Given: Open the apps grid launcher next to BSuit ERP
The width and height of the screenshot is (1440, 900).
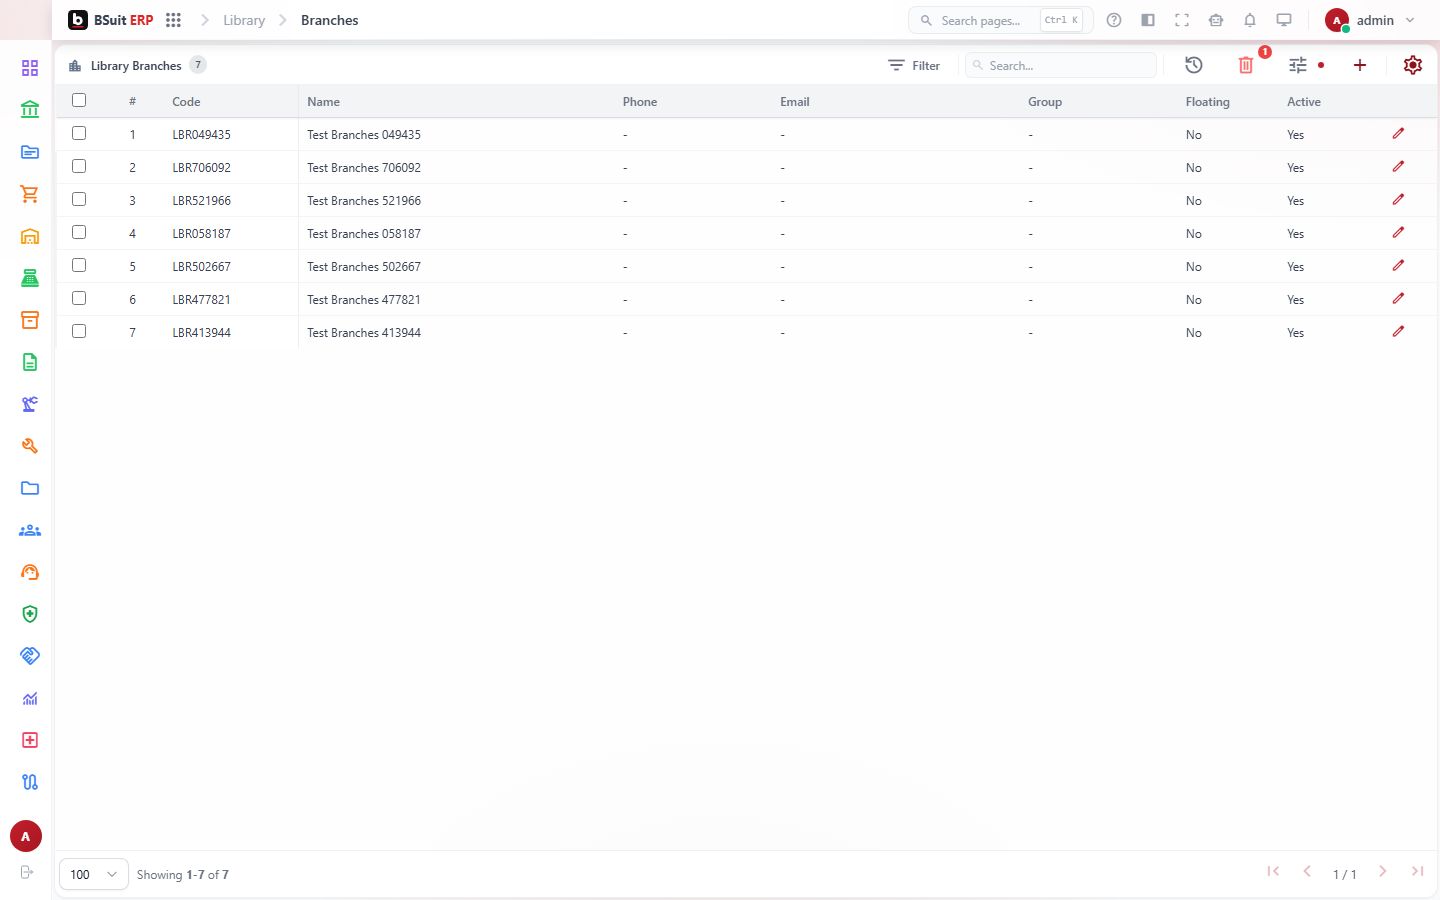Looking at the screenshot, I should coord(173,20).
